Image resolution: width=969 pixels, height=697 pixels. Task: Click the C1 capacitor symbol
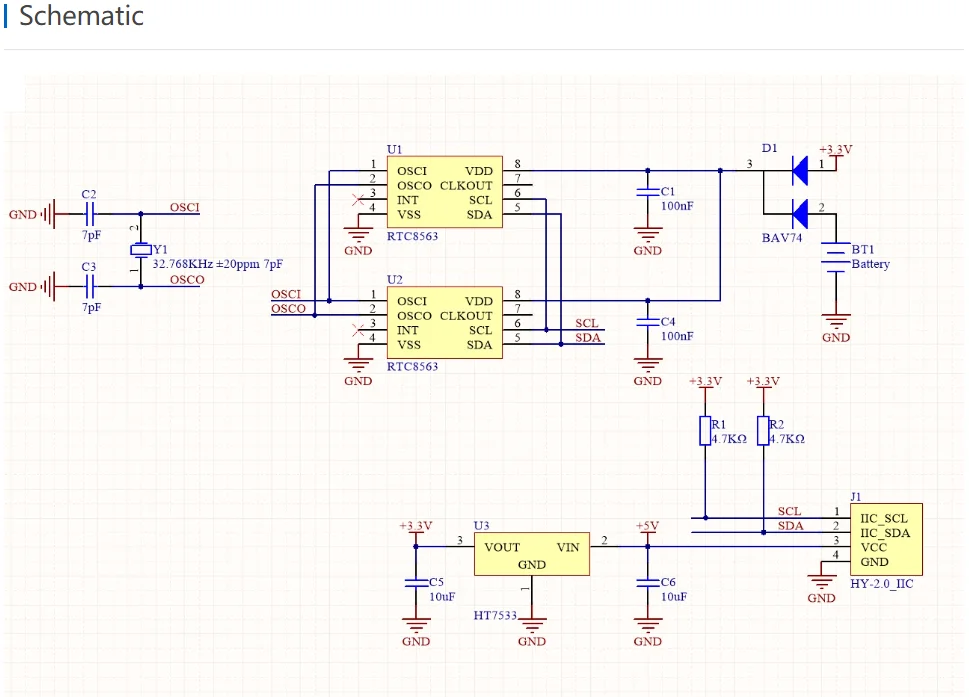648,192
